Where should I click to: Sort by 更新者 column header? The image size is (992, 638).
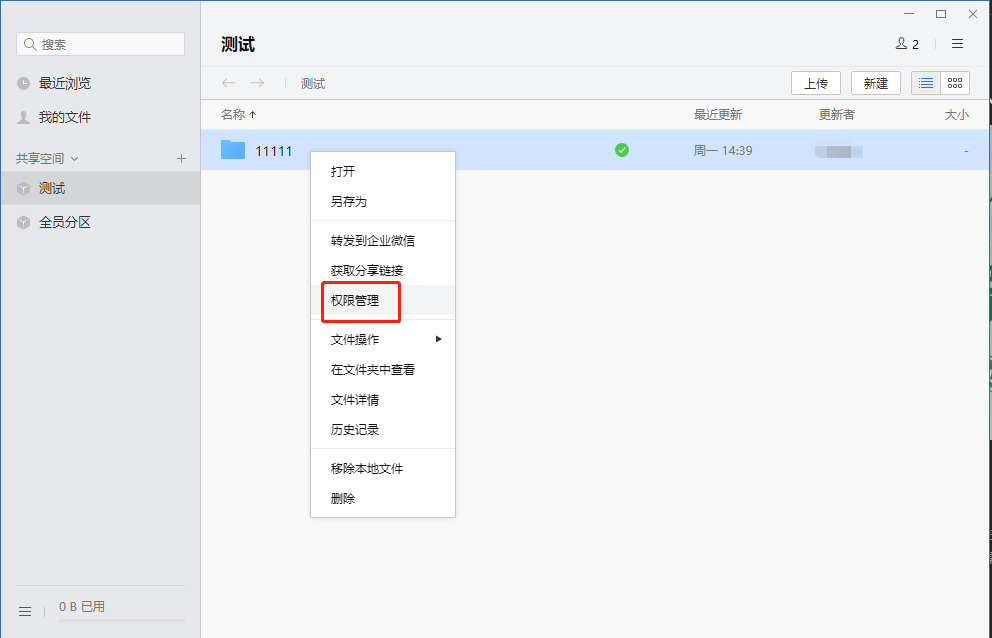pos(836,115)
